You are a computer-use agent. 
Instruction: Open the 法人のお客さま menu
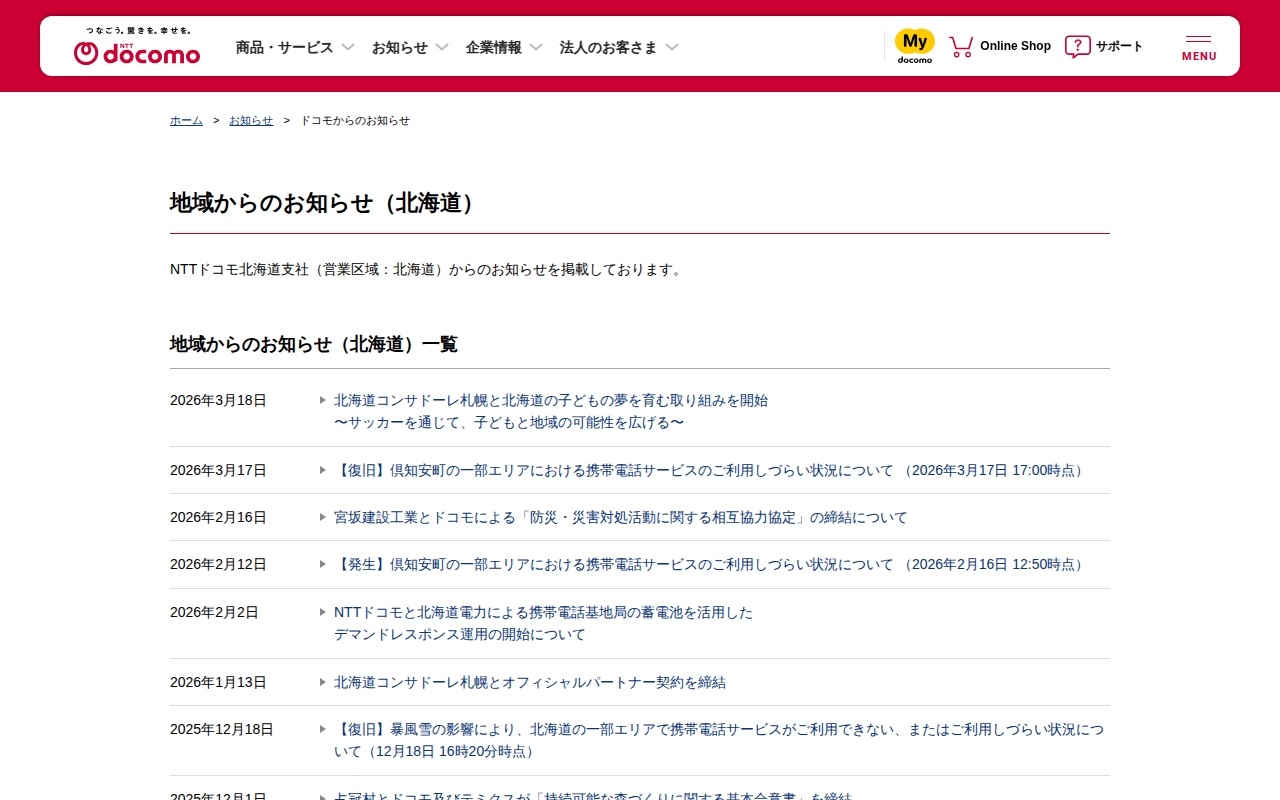tap(609, 47)
